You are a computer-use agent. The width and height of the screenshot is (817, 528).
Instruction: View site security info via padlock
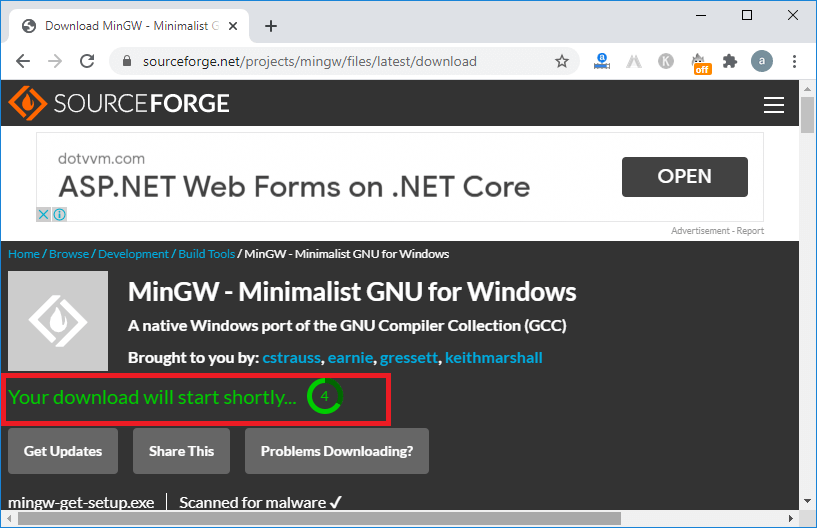point(127,62)
